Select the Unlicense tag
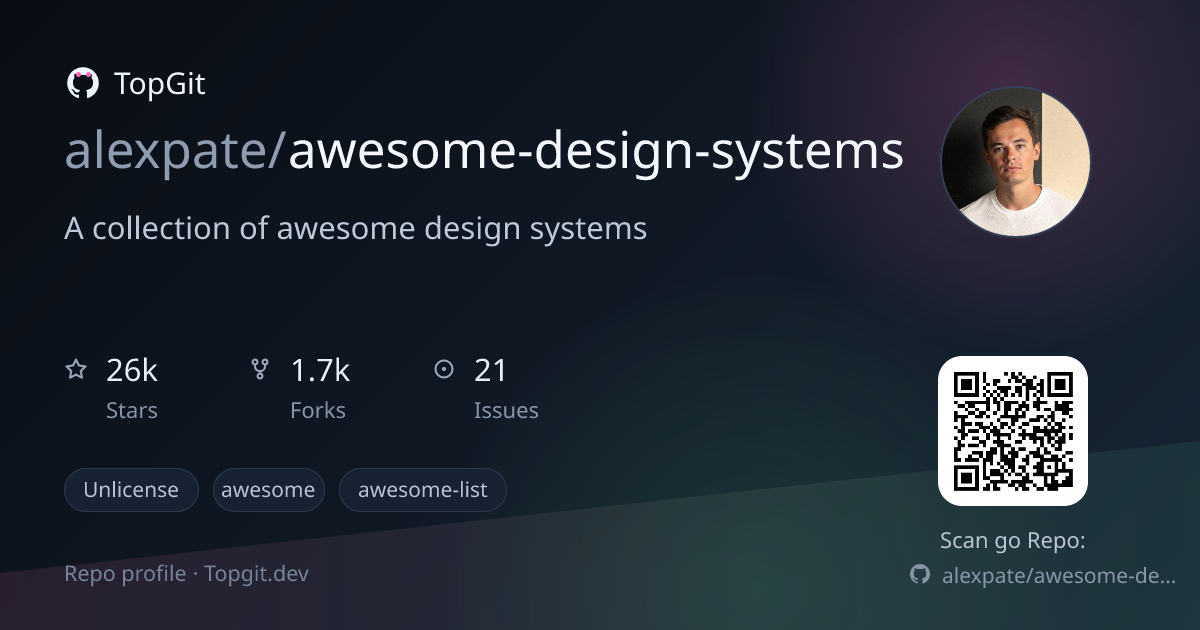Image resolution: width=1200 pixels, height=630 pixels. pyautogui.click(x=131, y=490)
